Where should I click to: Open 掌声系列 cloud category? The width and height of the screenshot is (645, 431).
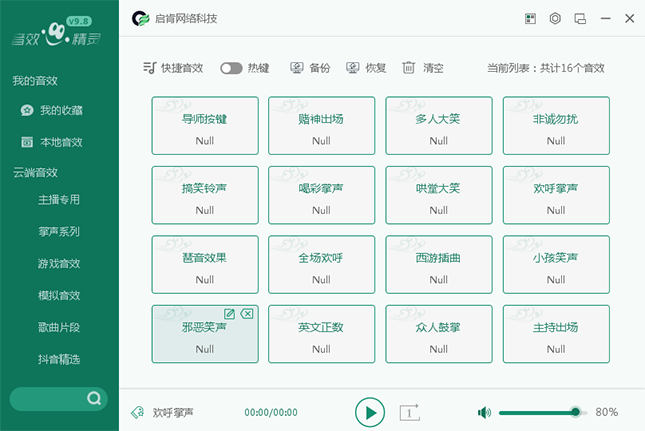pos(59,232)
